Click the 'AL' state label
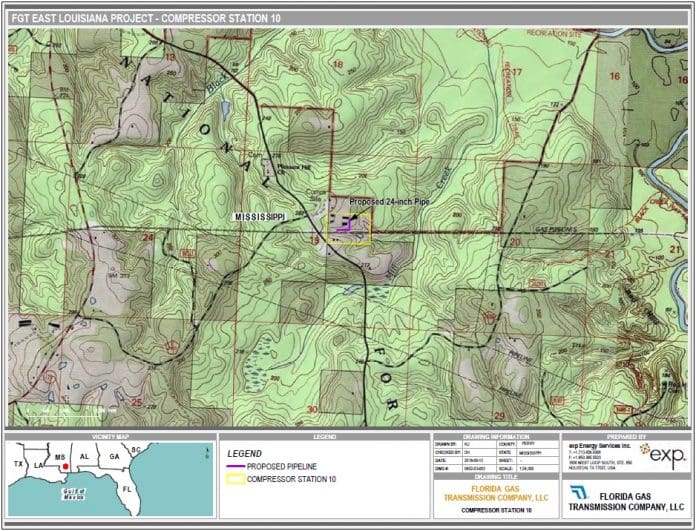 point(83,457)
